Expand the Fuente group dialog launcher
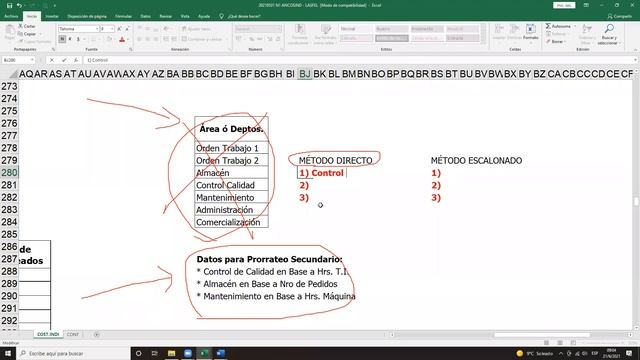The image size is (640, 360). point(131,49)
